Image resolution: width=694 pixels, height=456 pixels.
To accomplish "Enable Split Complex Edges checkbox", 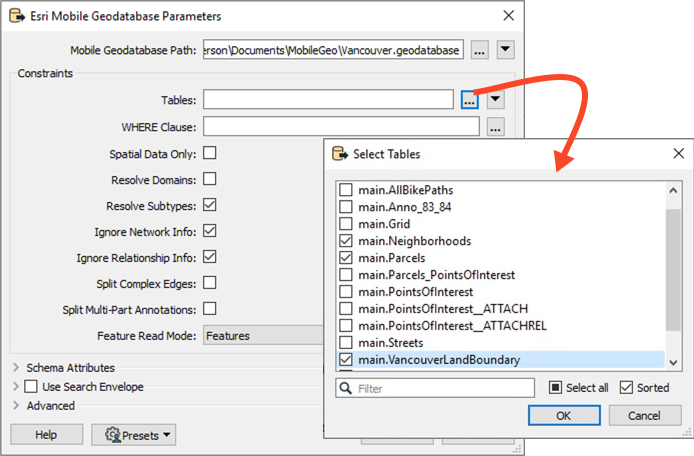I will point(210,283).
